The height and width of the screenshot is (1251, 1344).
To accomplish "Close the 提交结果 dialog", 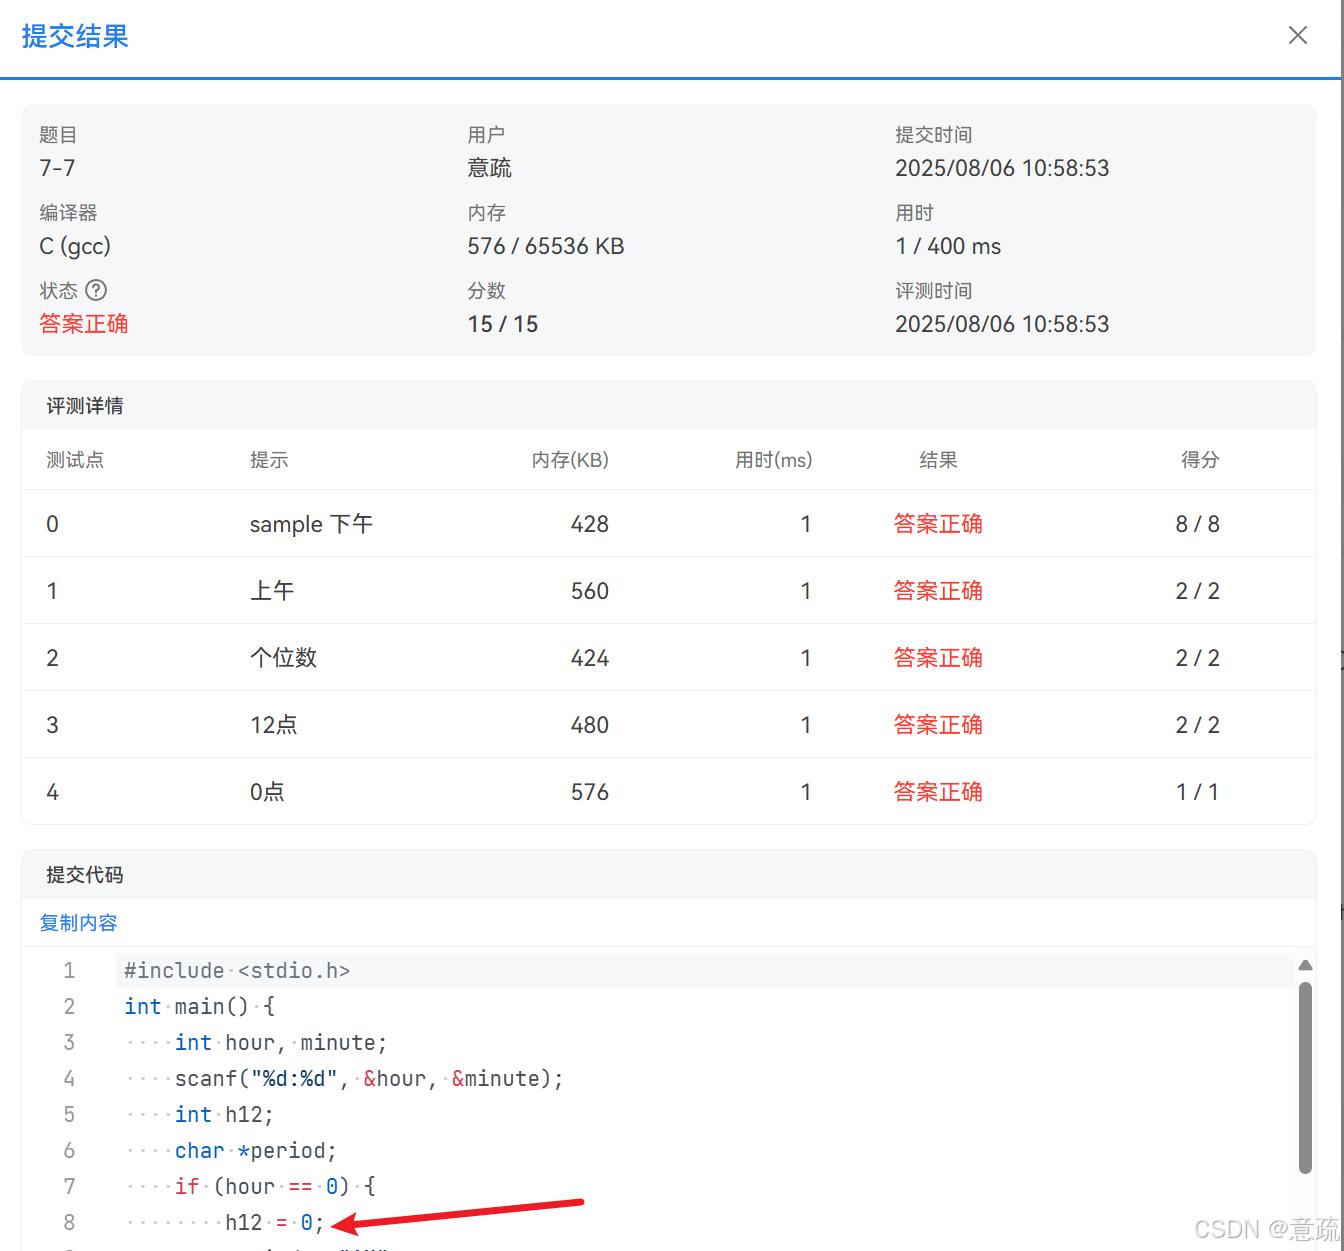I will tap(1297, 35).
